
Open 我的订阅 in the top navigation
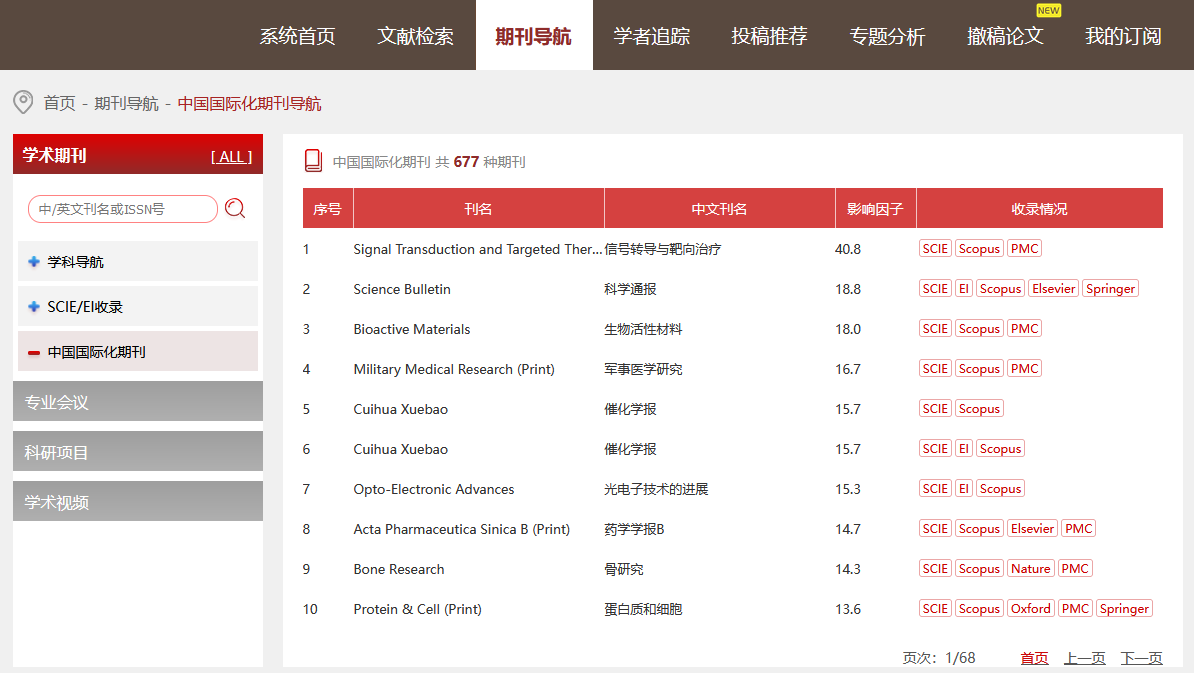[1123, 36]
